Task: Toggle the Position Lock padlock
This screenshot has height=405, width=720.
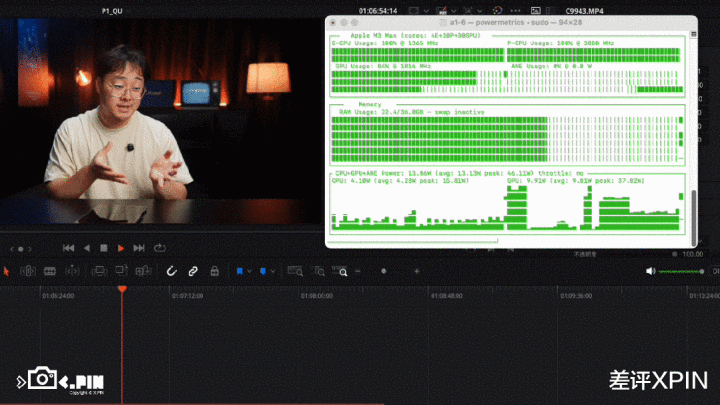Action: [x=214, y=271]
